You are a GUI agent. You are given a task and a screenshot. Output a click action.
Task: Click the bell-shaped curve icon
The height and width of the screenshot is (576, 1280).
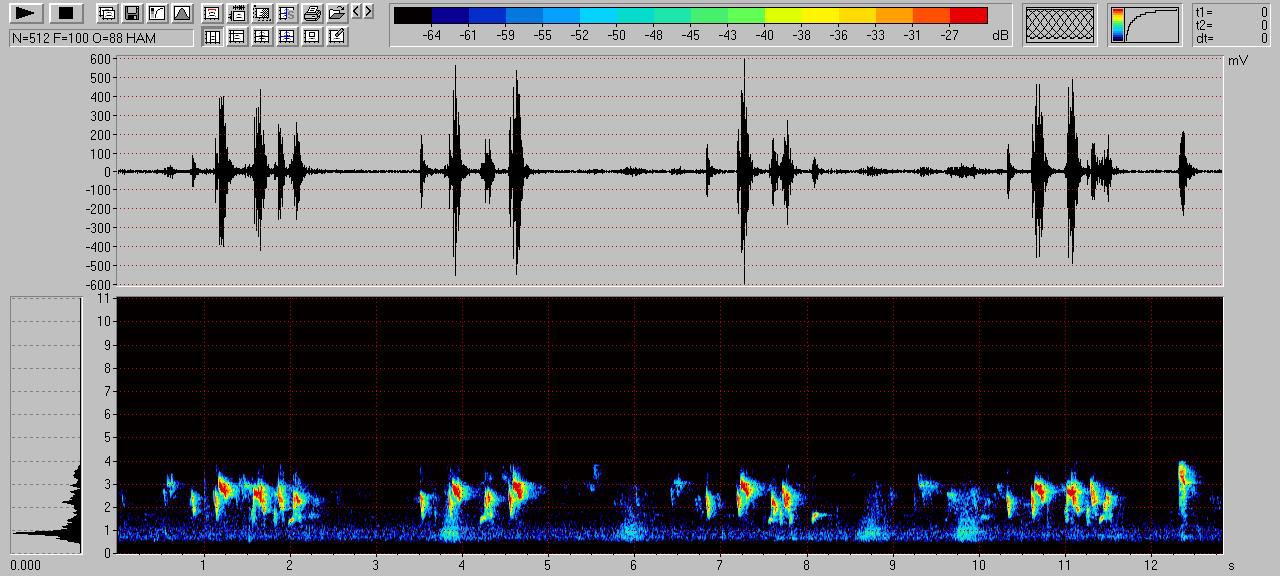182,13
